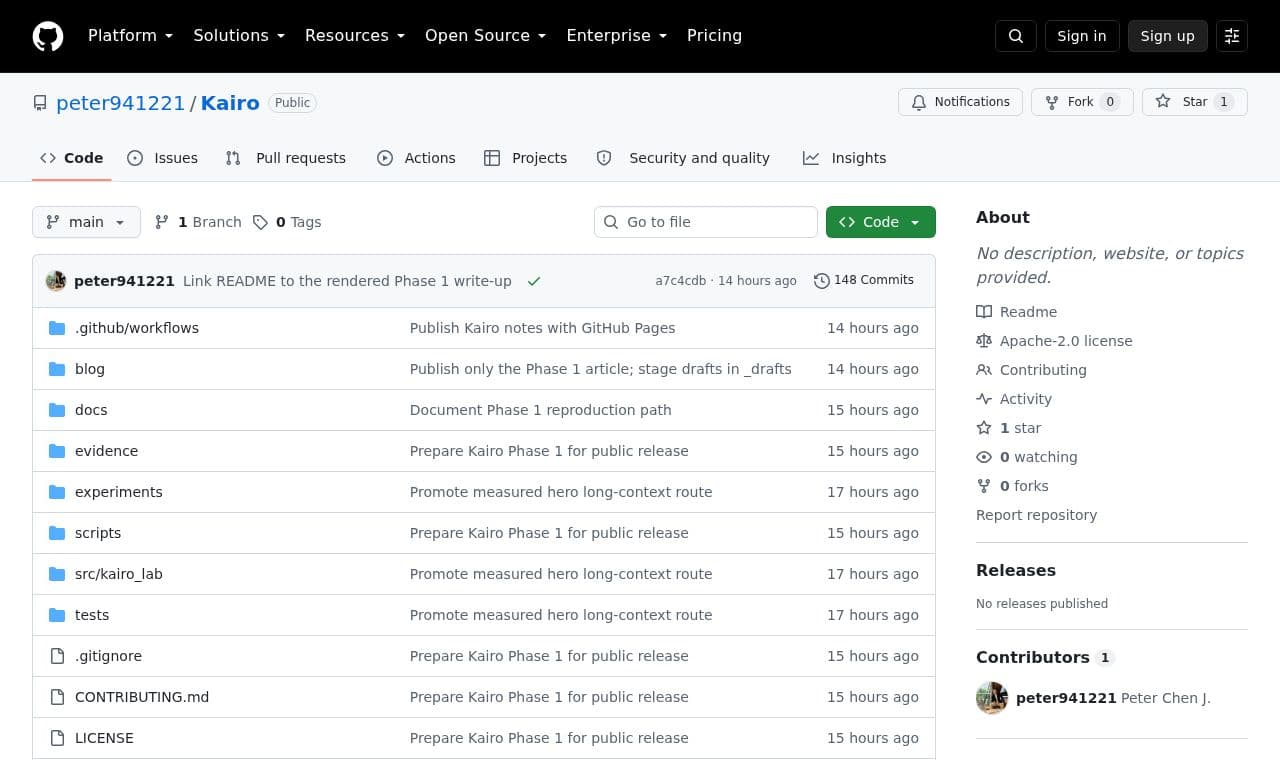
Task: Expand the Enterprise menu
Action: pos(617,36)
